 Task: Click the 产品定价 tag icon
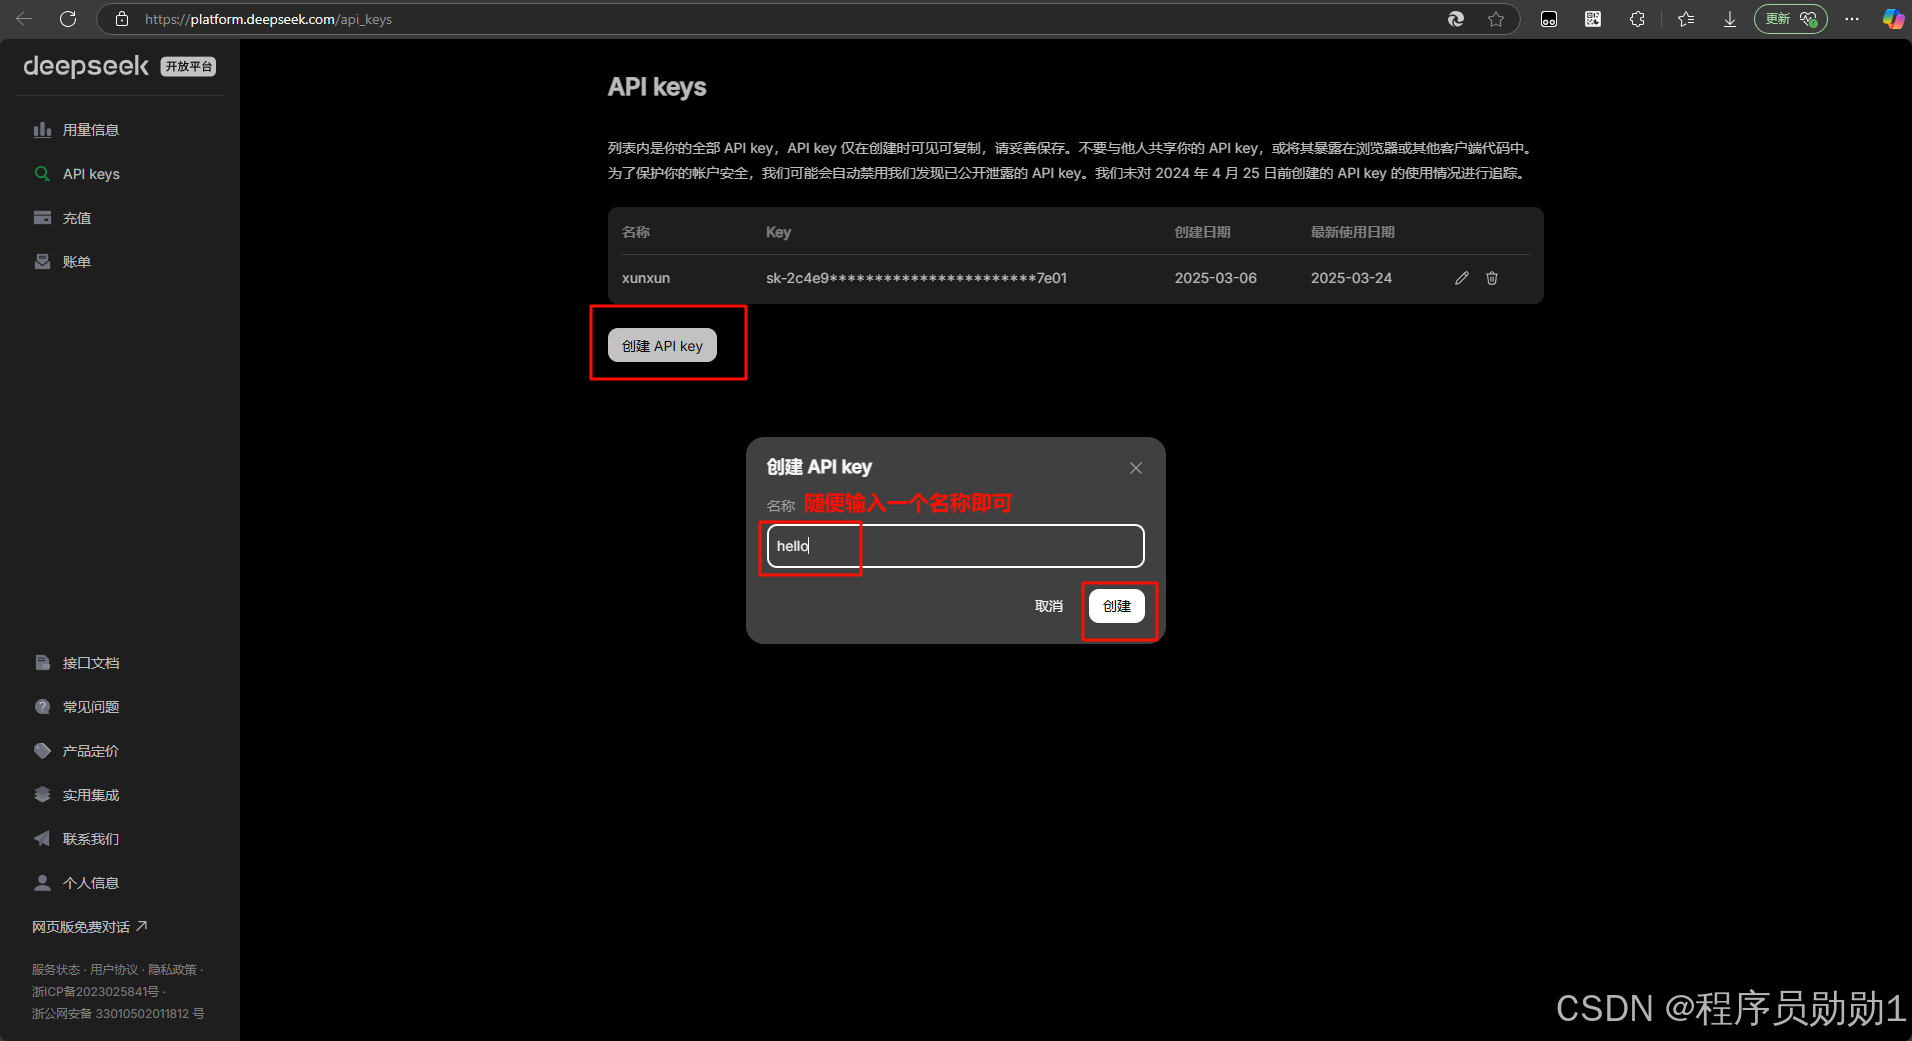[x=42, y=751]
